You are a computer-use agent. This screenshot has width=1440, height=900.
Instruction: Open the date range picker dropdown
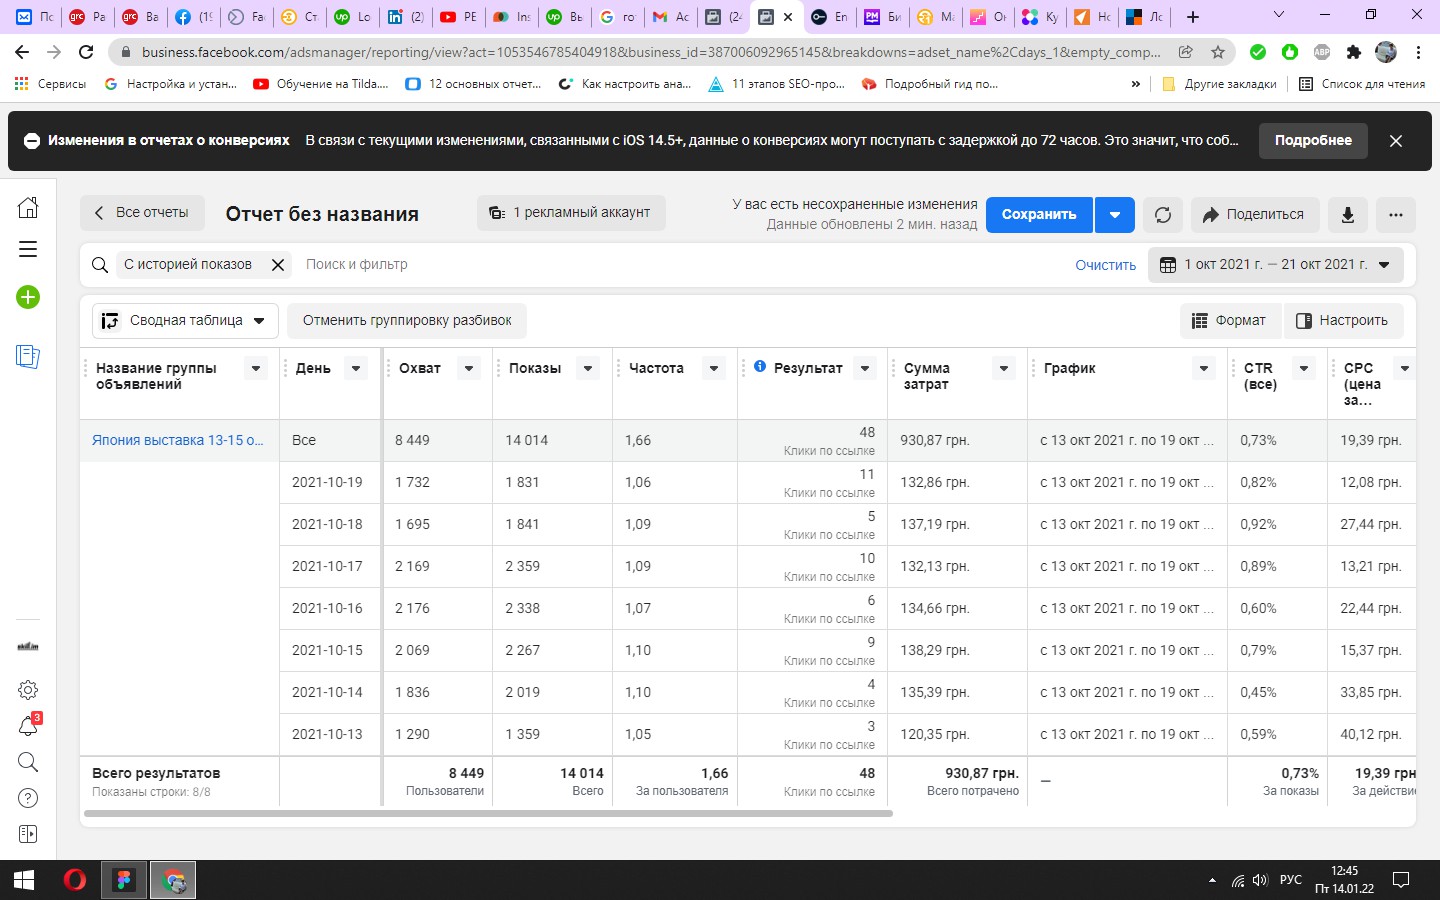[1275, 265]
